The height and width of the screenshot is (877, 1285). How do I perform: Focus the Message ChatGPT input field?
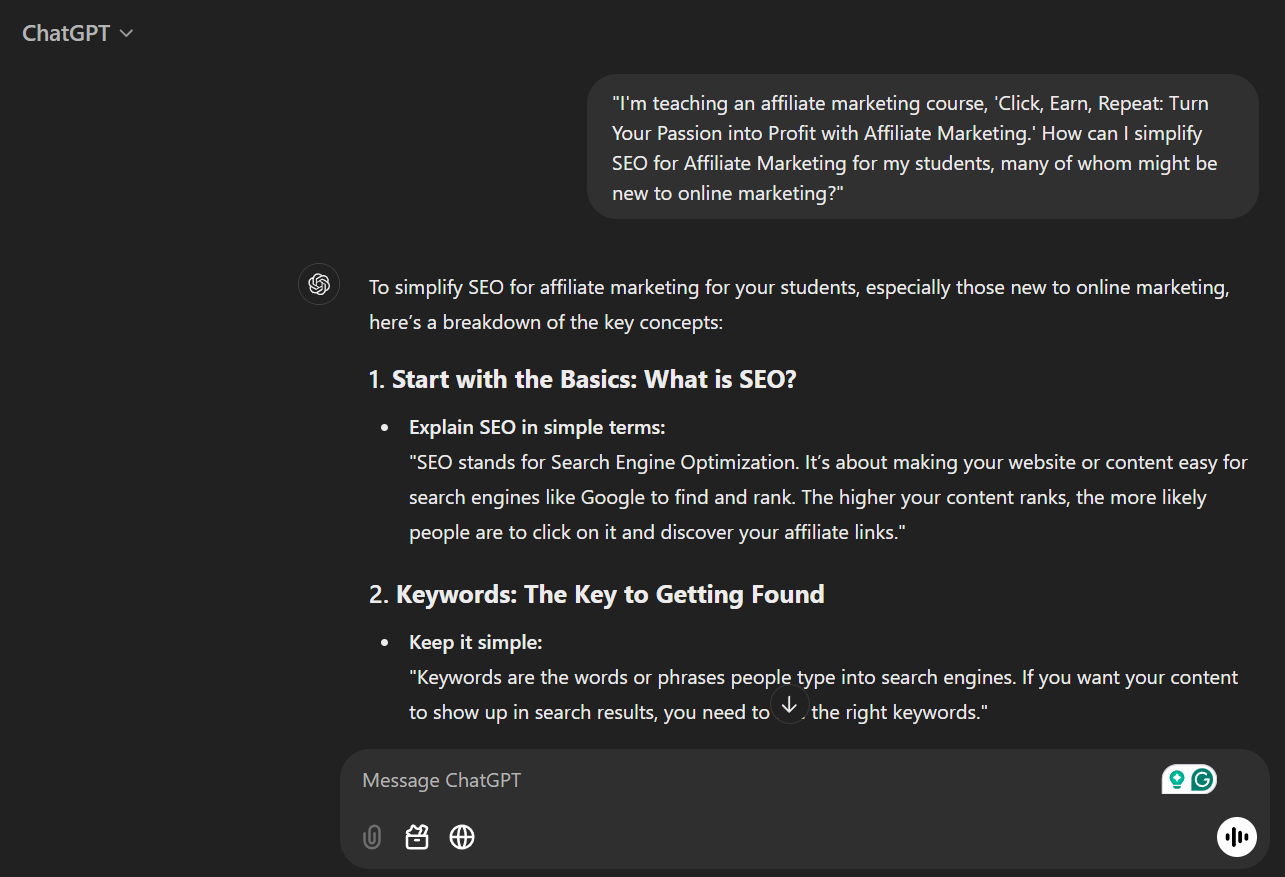pyautogui.click(x=750, y=780)
